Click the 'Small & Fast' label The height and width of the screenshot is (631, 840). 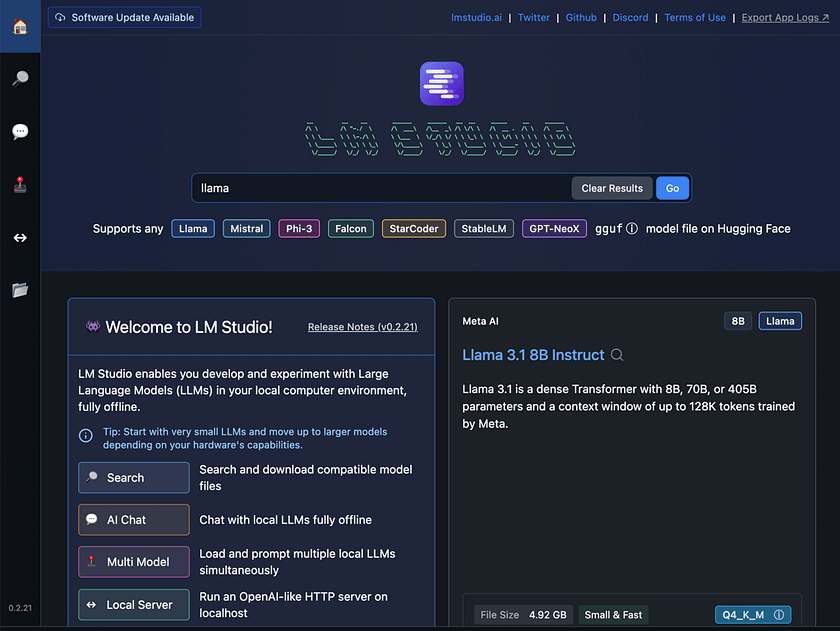[x=613, y=615]
